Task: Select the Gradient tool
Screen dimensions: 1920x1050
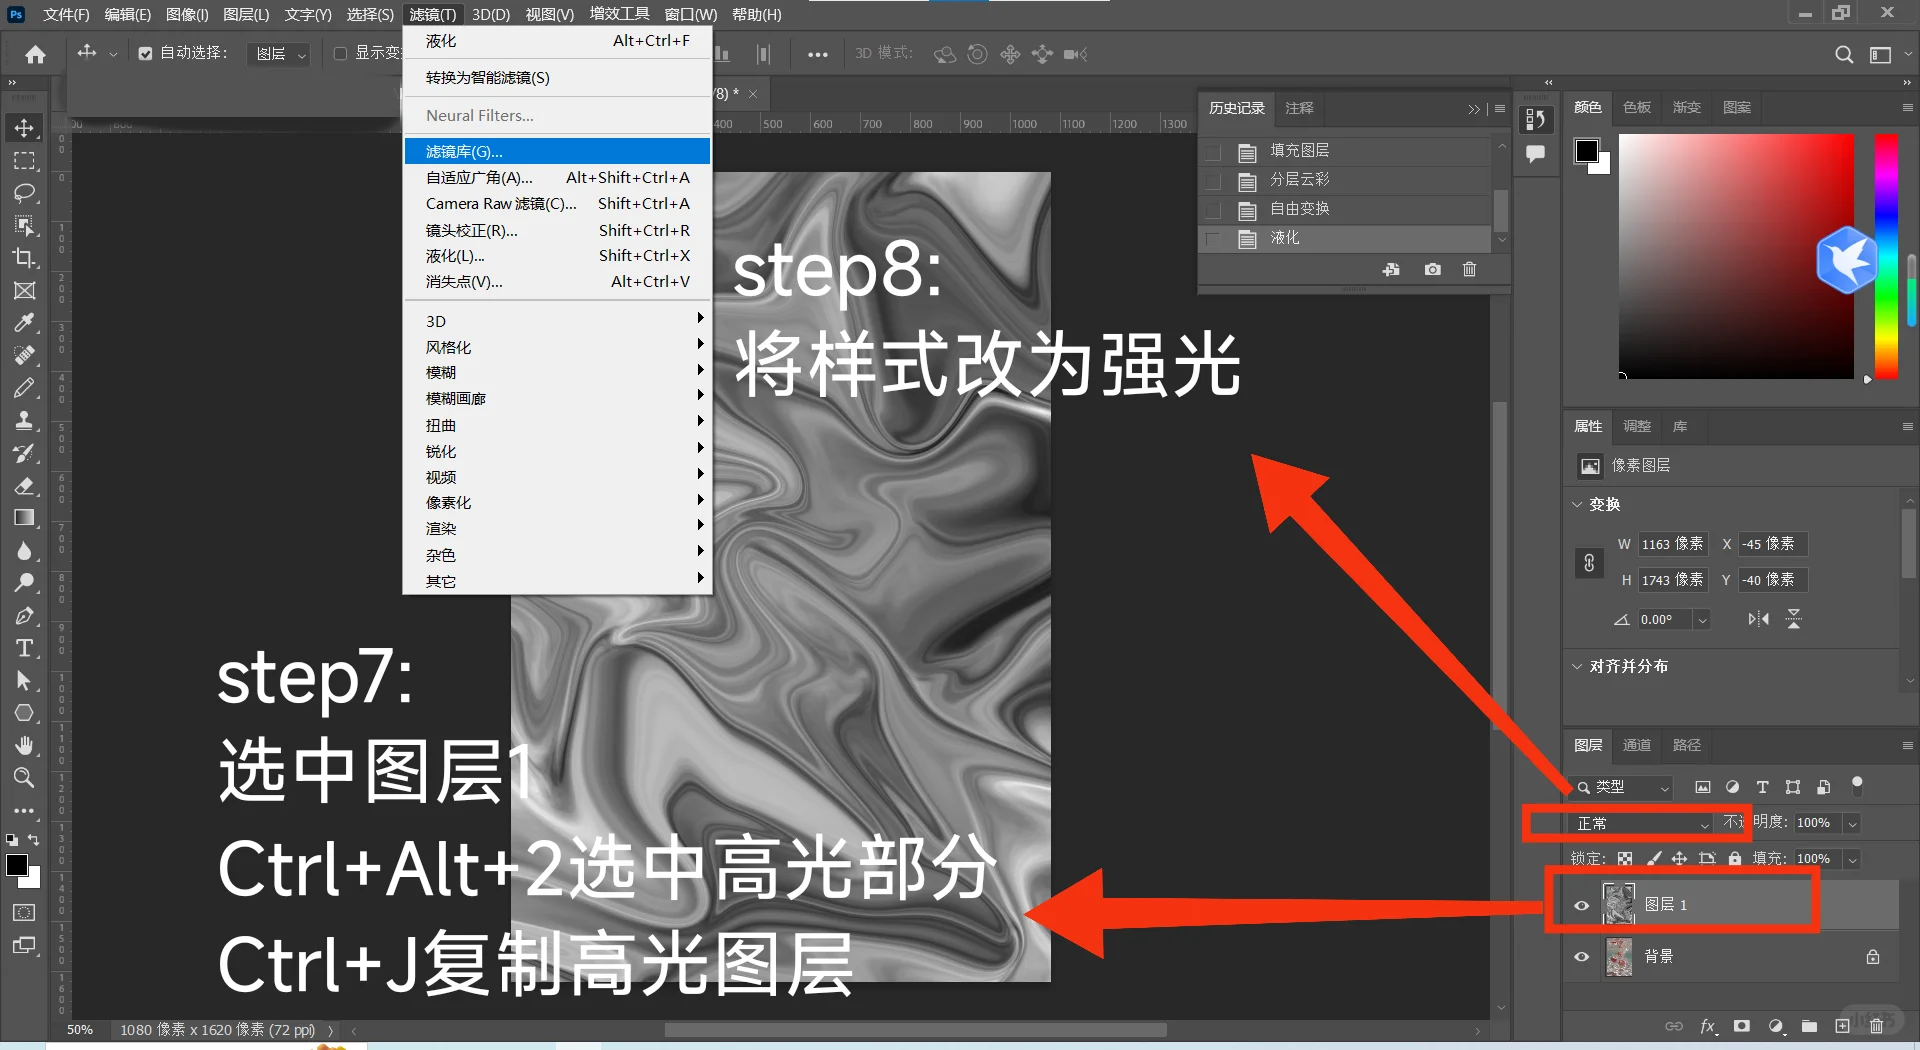Action: click(x=24, y=518)
